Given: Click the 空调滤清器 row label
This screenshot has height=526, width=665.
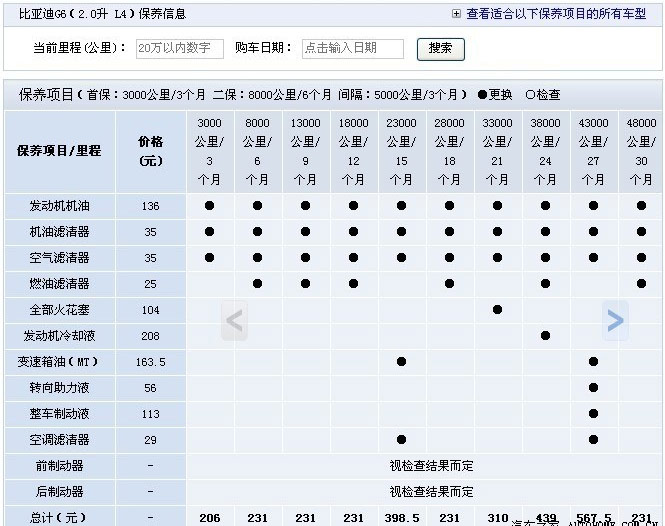Looking at the screenshot, I should [x=59, y=440].
